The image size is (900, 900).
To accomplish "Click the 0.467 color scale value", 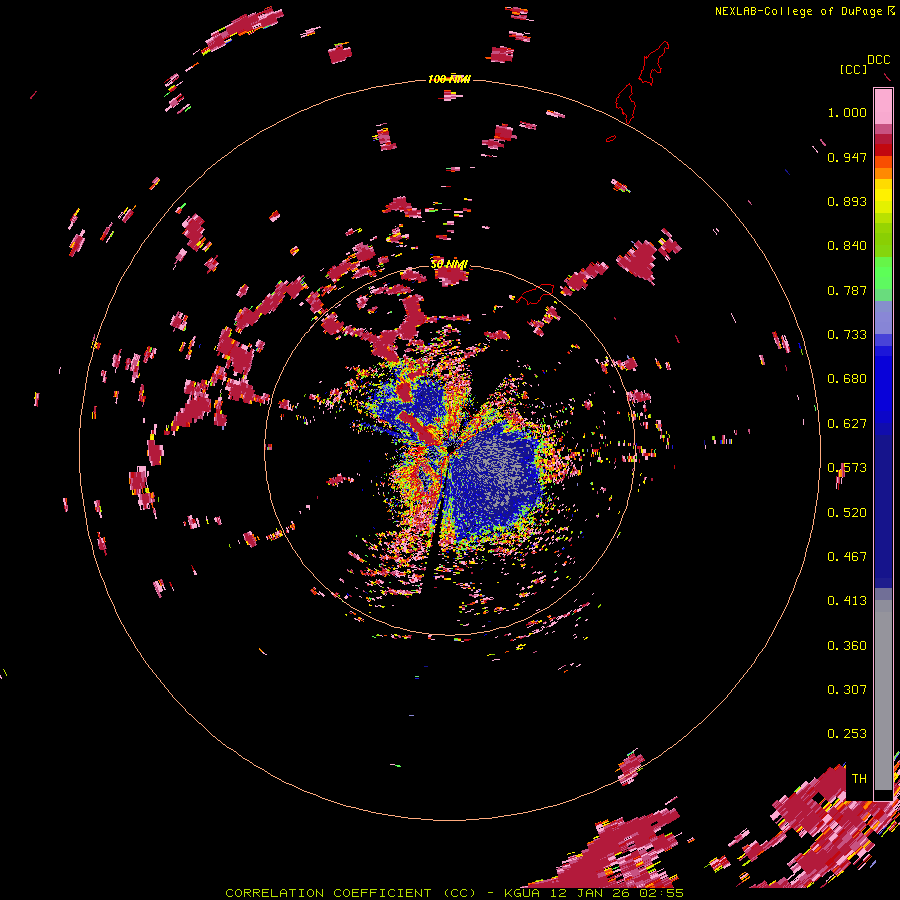I will (x=847, y=557).
